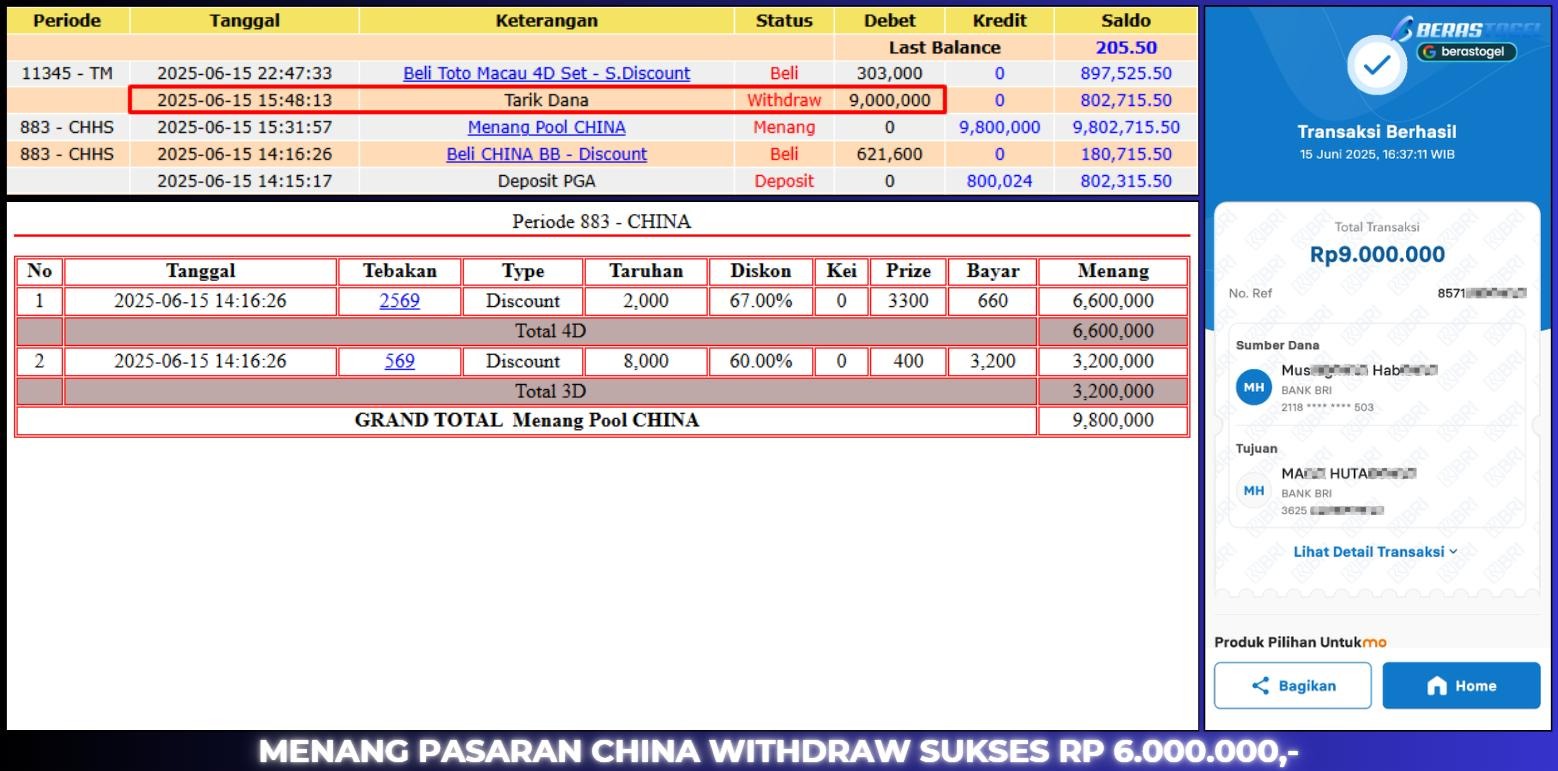Click the 2118 source account number
1558x771 pixels.
(x=1327, y=407)
